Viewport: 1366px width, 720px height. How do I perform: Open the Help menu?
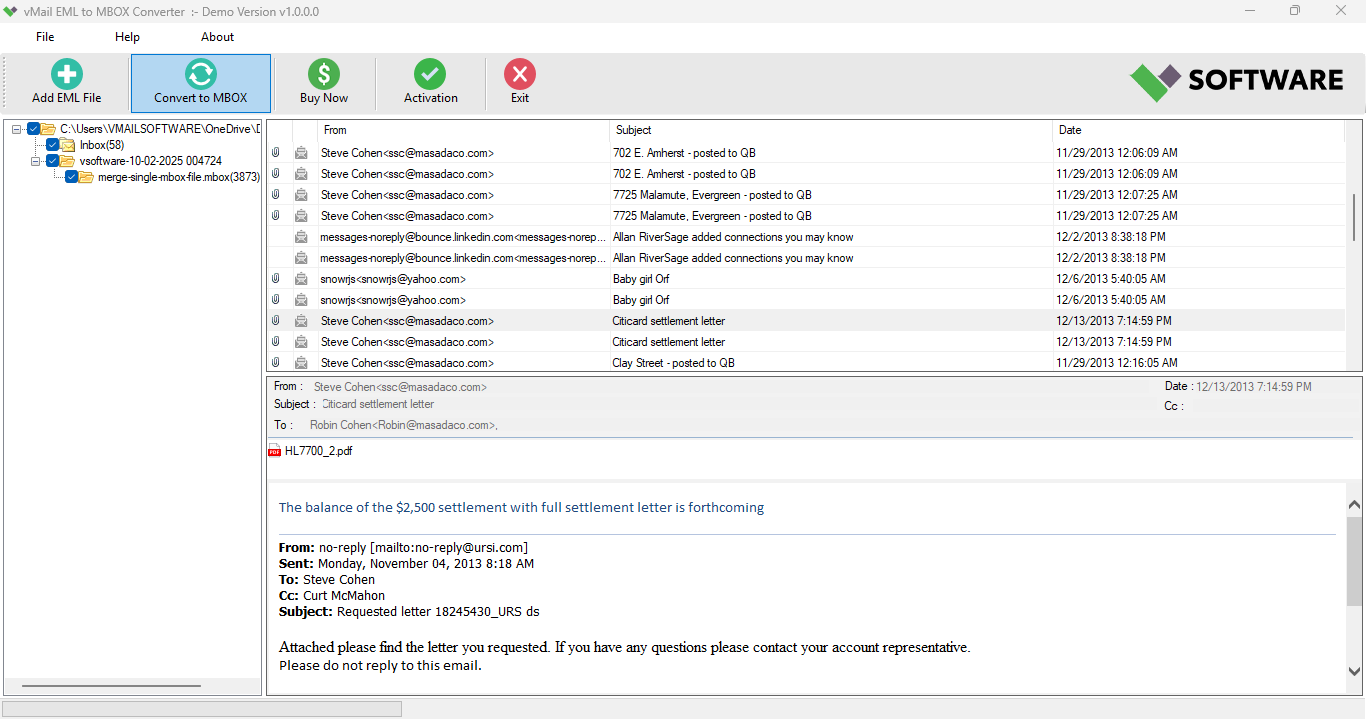click(x=127, y=36)
